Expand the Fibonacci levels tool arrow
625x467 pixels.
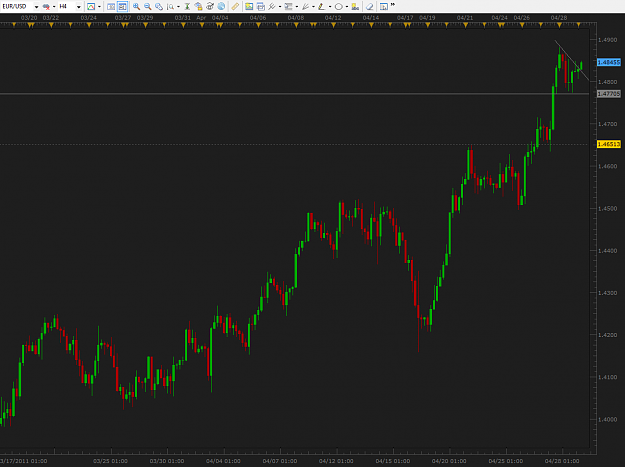click(x=297, y=7)
